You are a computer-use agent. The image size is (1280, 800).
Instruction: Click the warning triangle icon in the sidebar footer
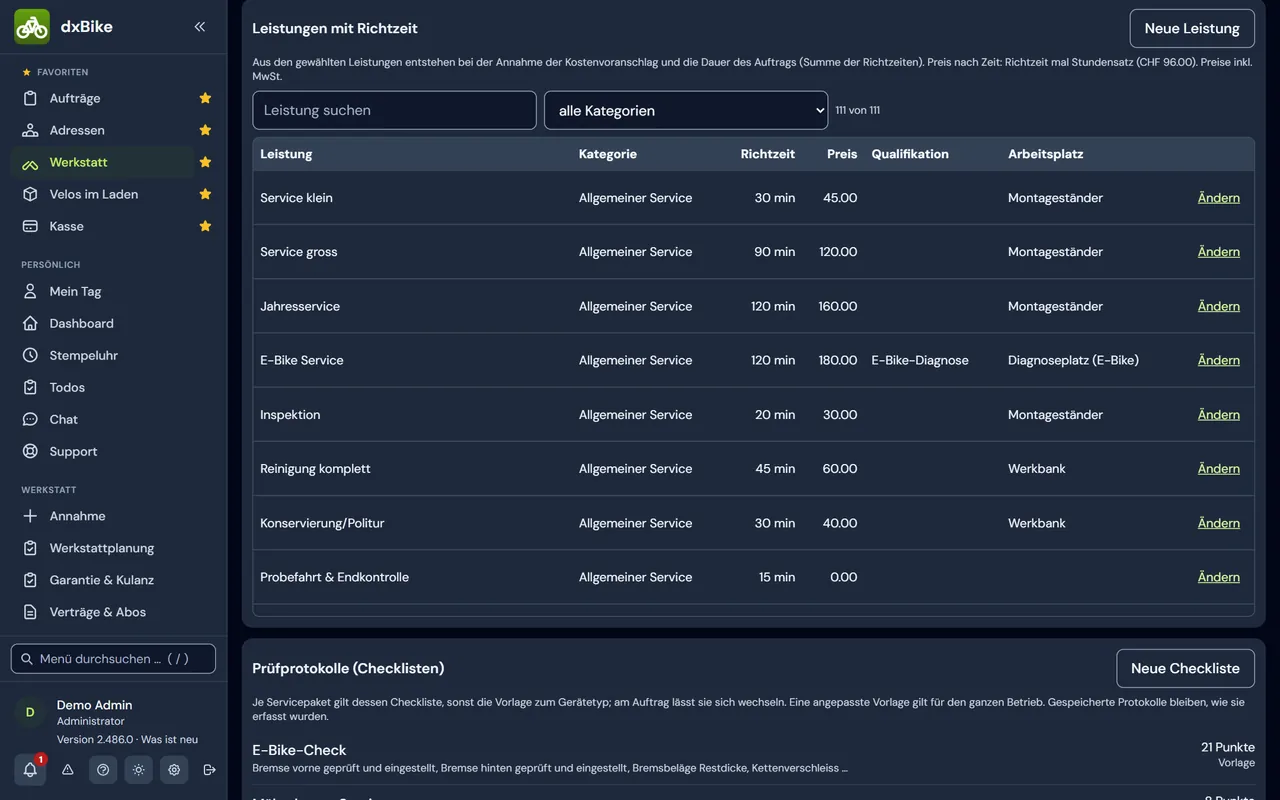68,770
